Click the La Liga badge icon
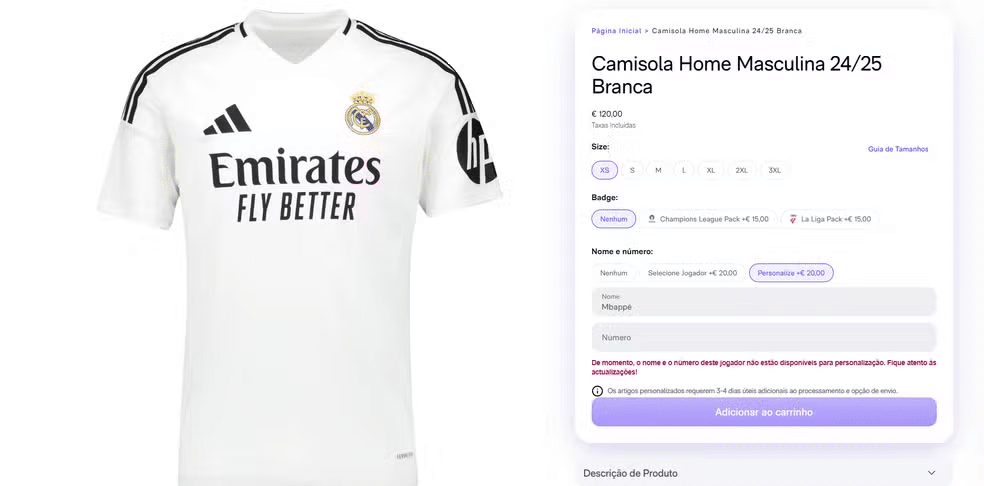The image size is (984, 486). (x=793, y=219)
